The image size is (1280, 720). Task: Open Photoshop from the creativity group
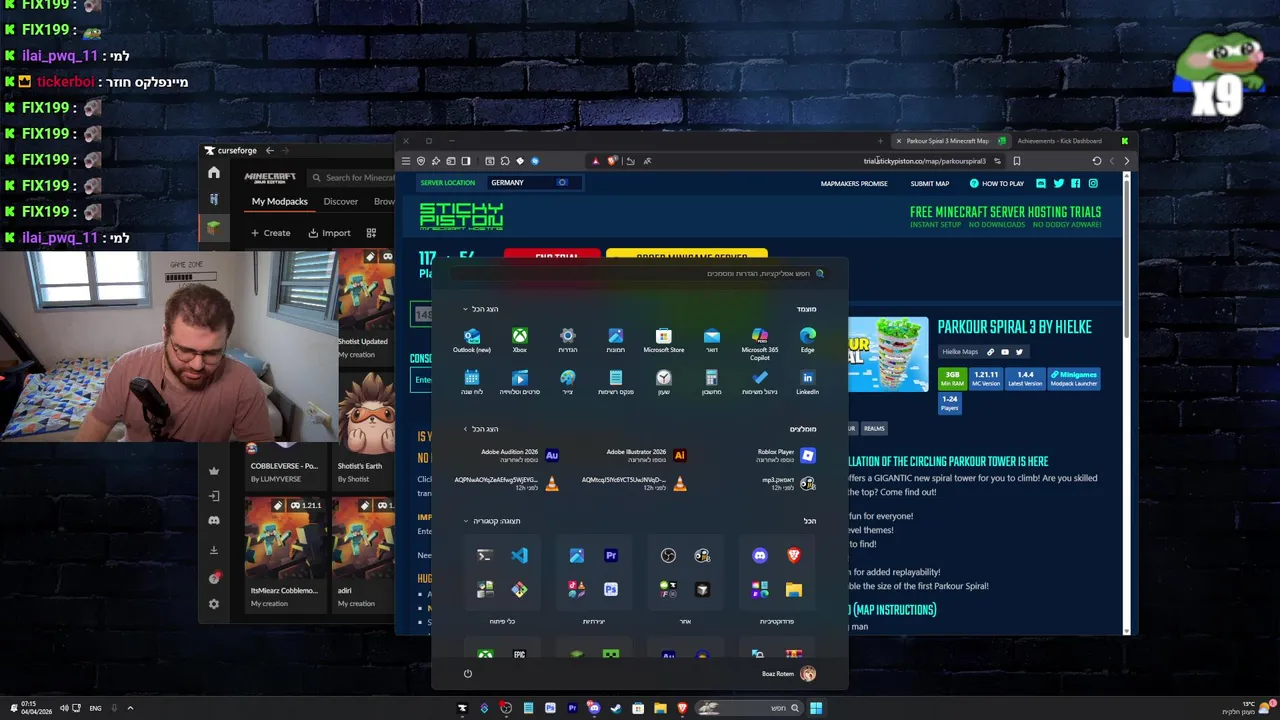[x=611, y=590]
